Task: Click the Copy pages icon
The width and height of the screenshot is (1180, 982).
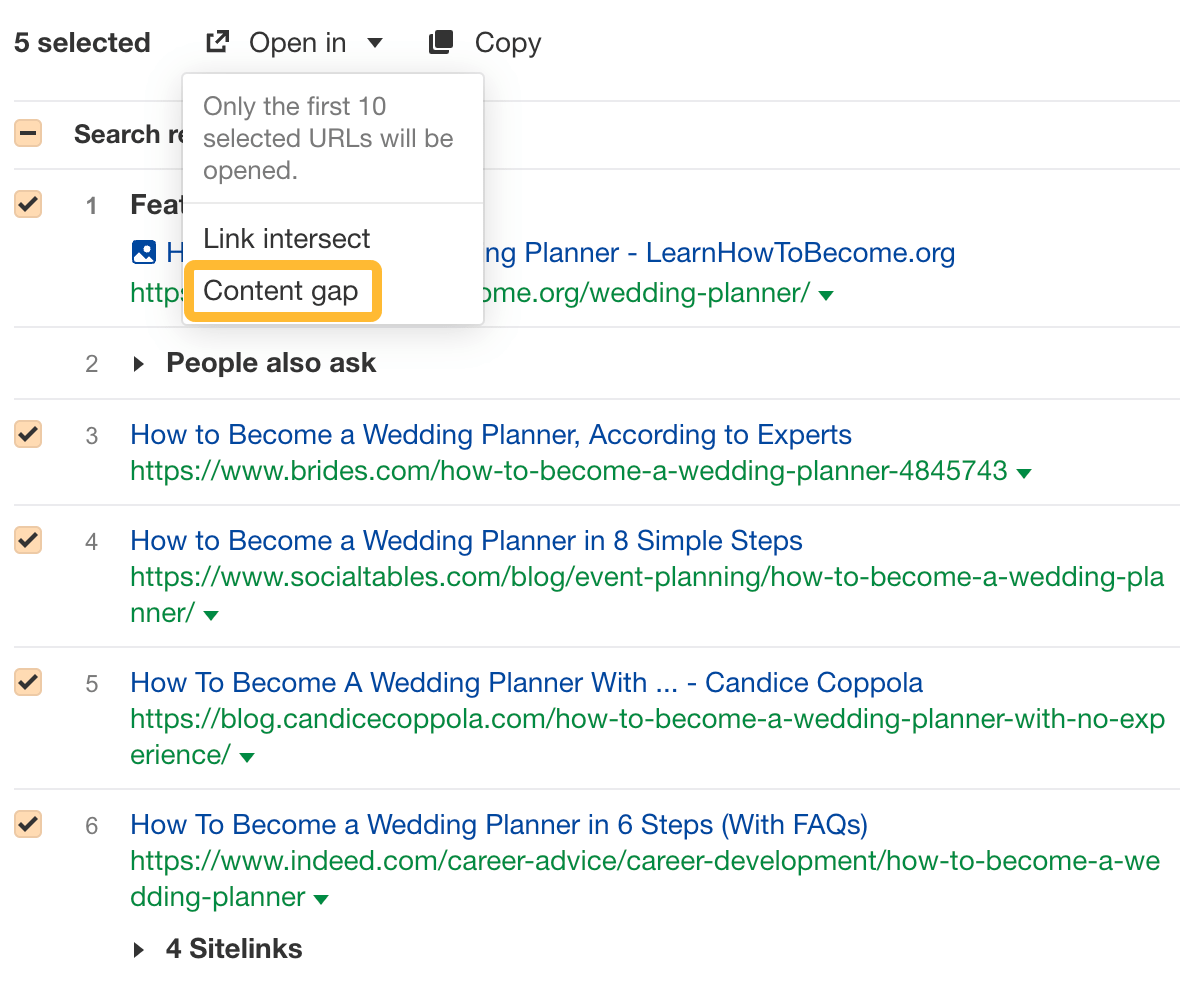Action: coord(440,41)
